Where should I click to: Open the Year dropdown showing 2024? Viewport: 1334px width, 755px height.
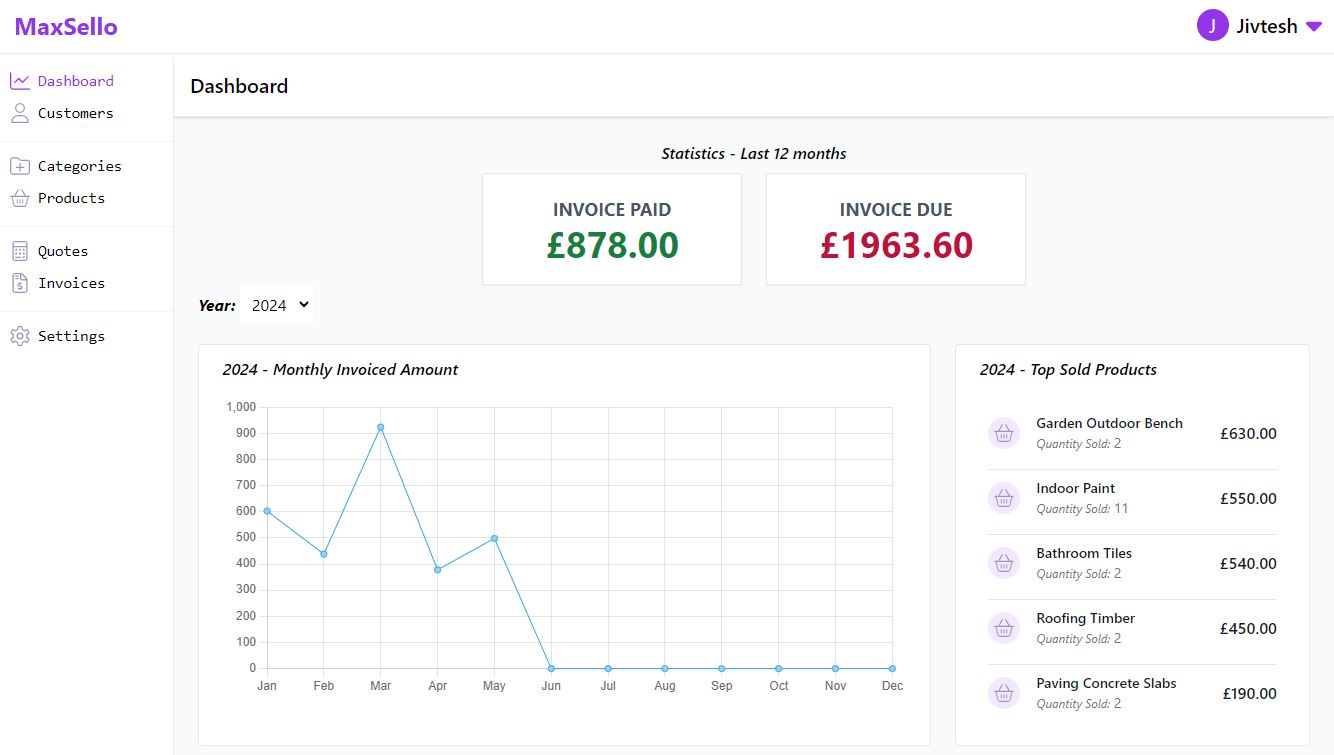(x=276, y=305)
